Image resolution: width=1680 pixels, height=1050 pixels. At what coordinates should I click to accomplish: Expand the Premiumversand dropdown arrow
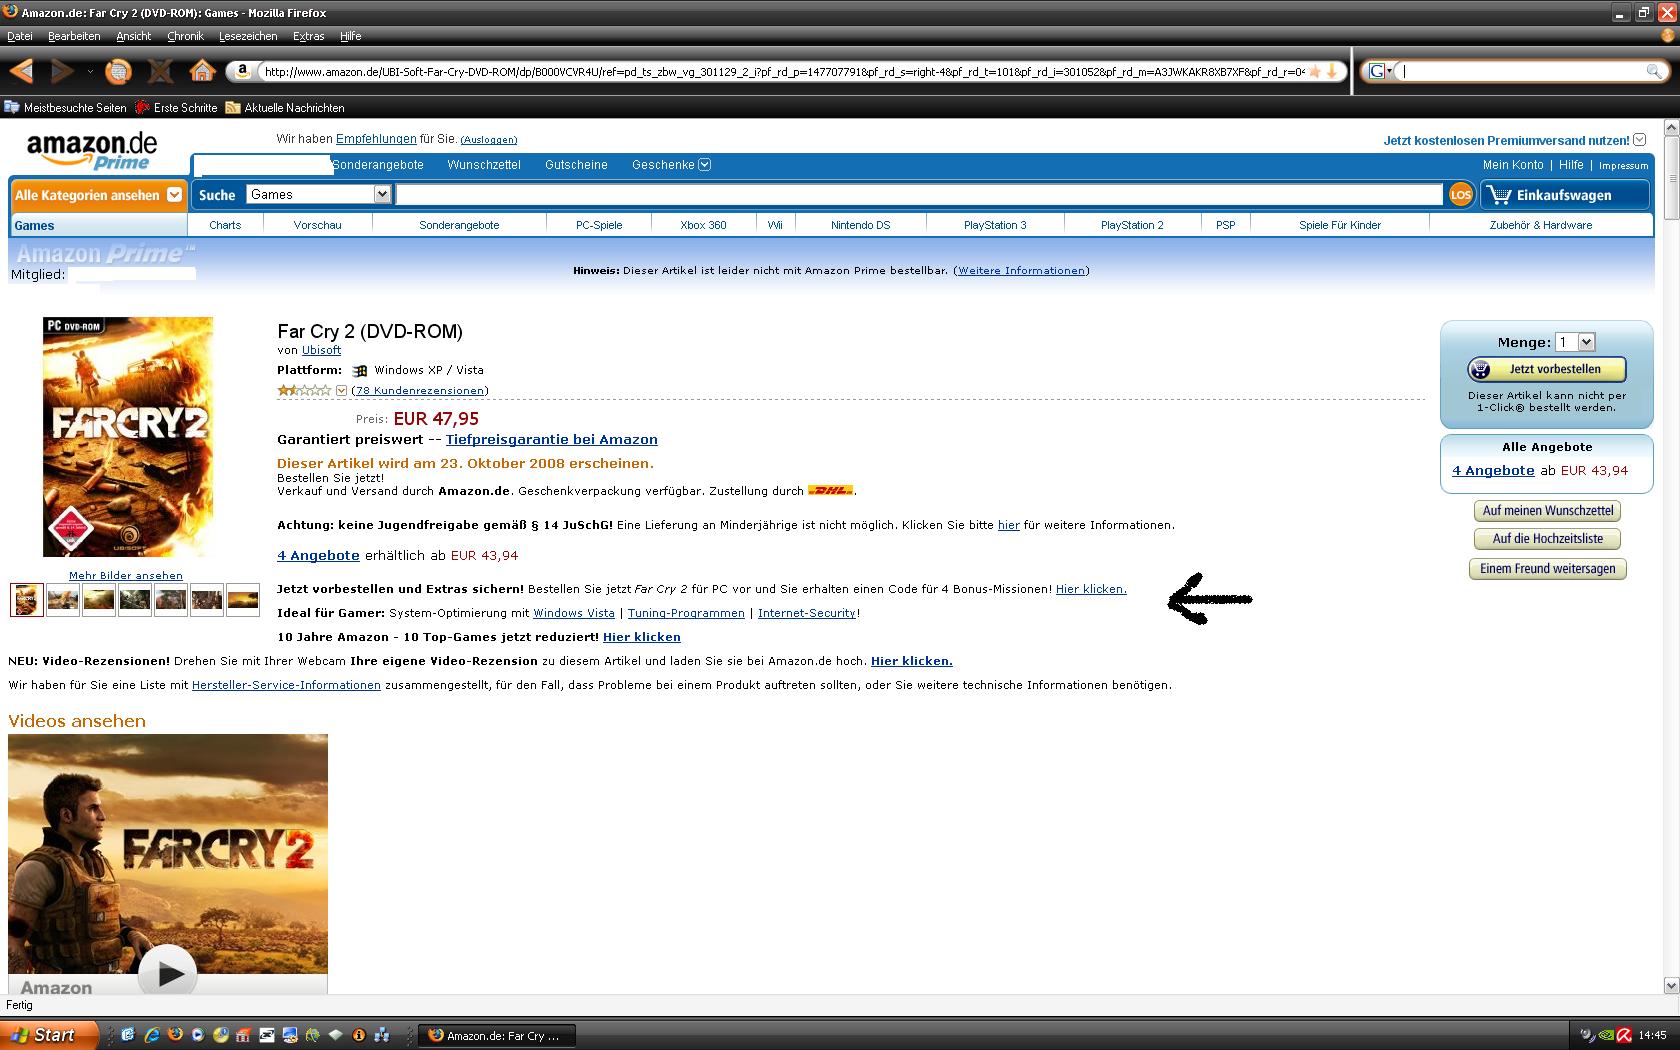pyautogui.click(x=1639, y=140)
